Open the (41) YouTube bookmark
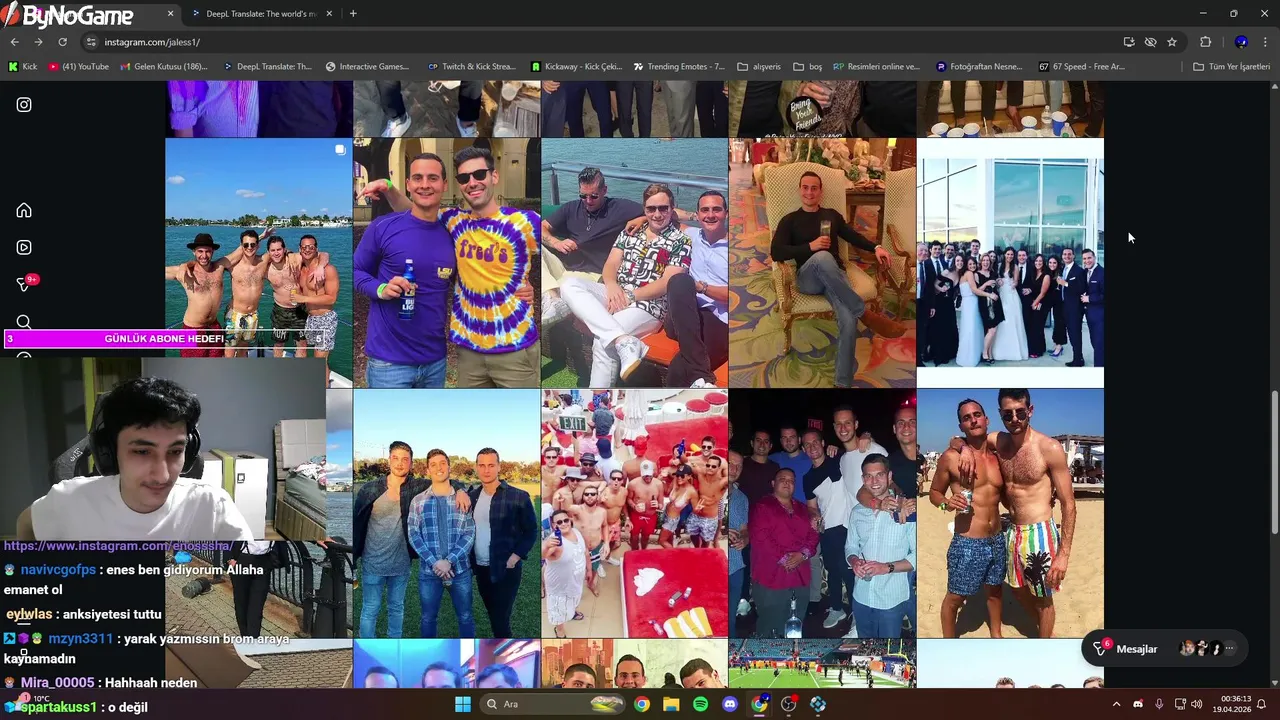The height and width of the screenshot is (720, 1280). [78, 67]
